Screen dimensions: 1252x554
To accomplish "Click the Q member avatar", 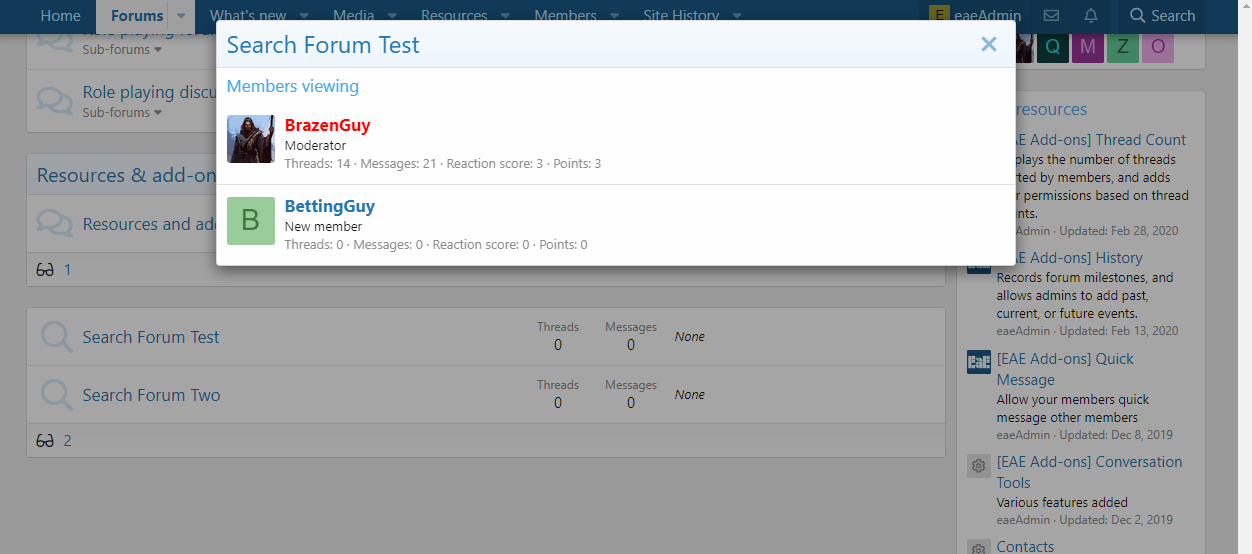I will pos(1053,47).
